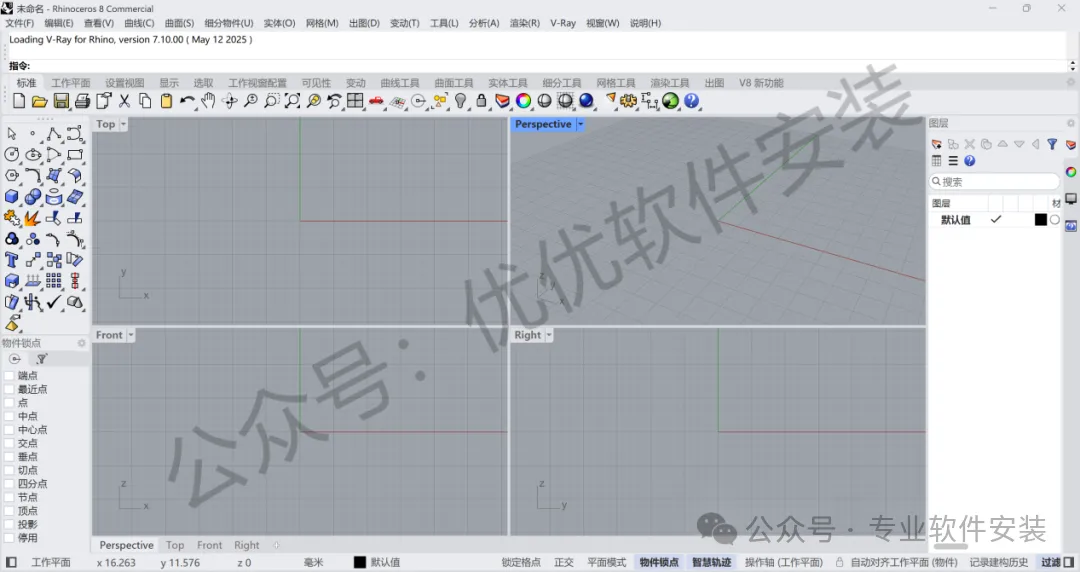The image size is (1080, 572).
Task: Toggle 记录建构历史 in status bar
Action: click(x=999, y=562)
